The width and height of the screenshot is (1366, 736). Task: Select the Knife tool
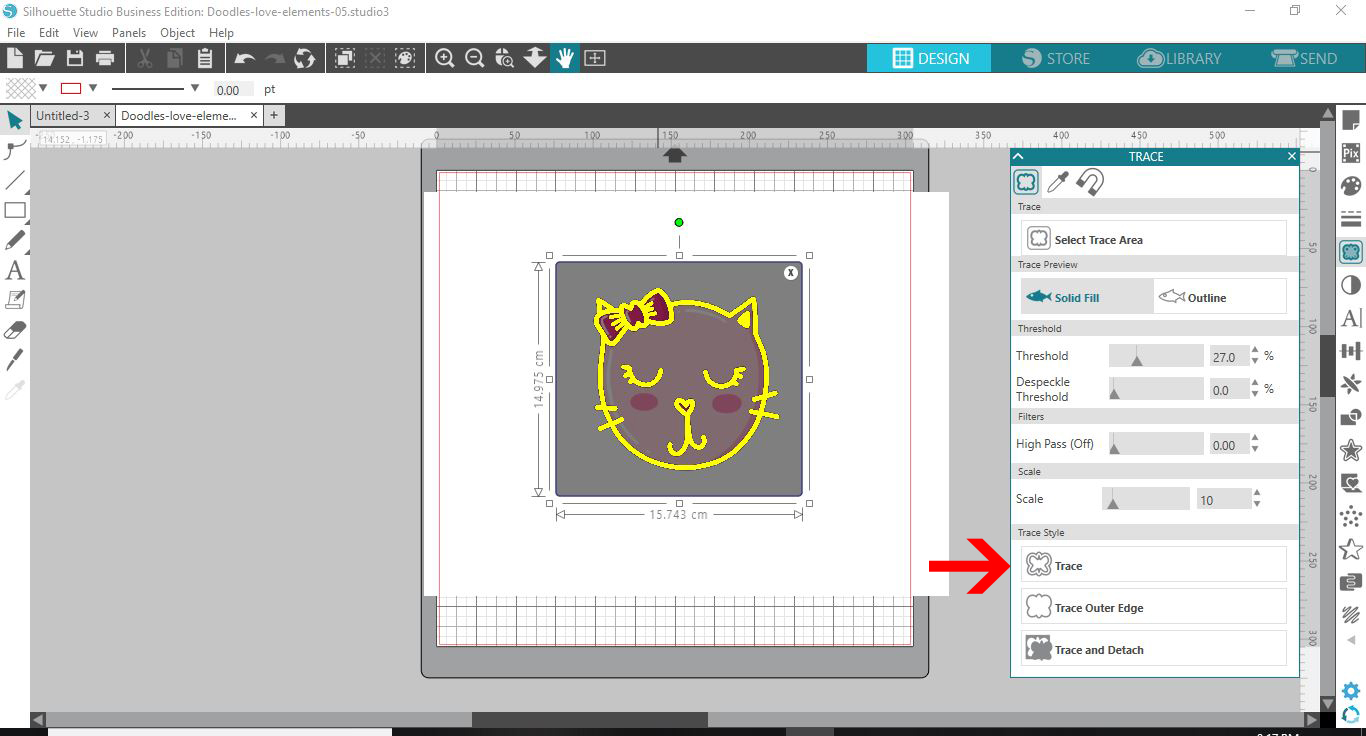[x=14, y=360]
